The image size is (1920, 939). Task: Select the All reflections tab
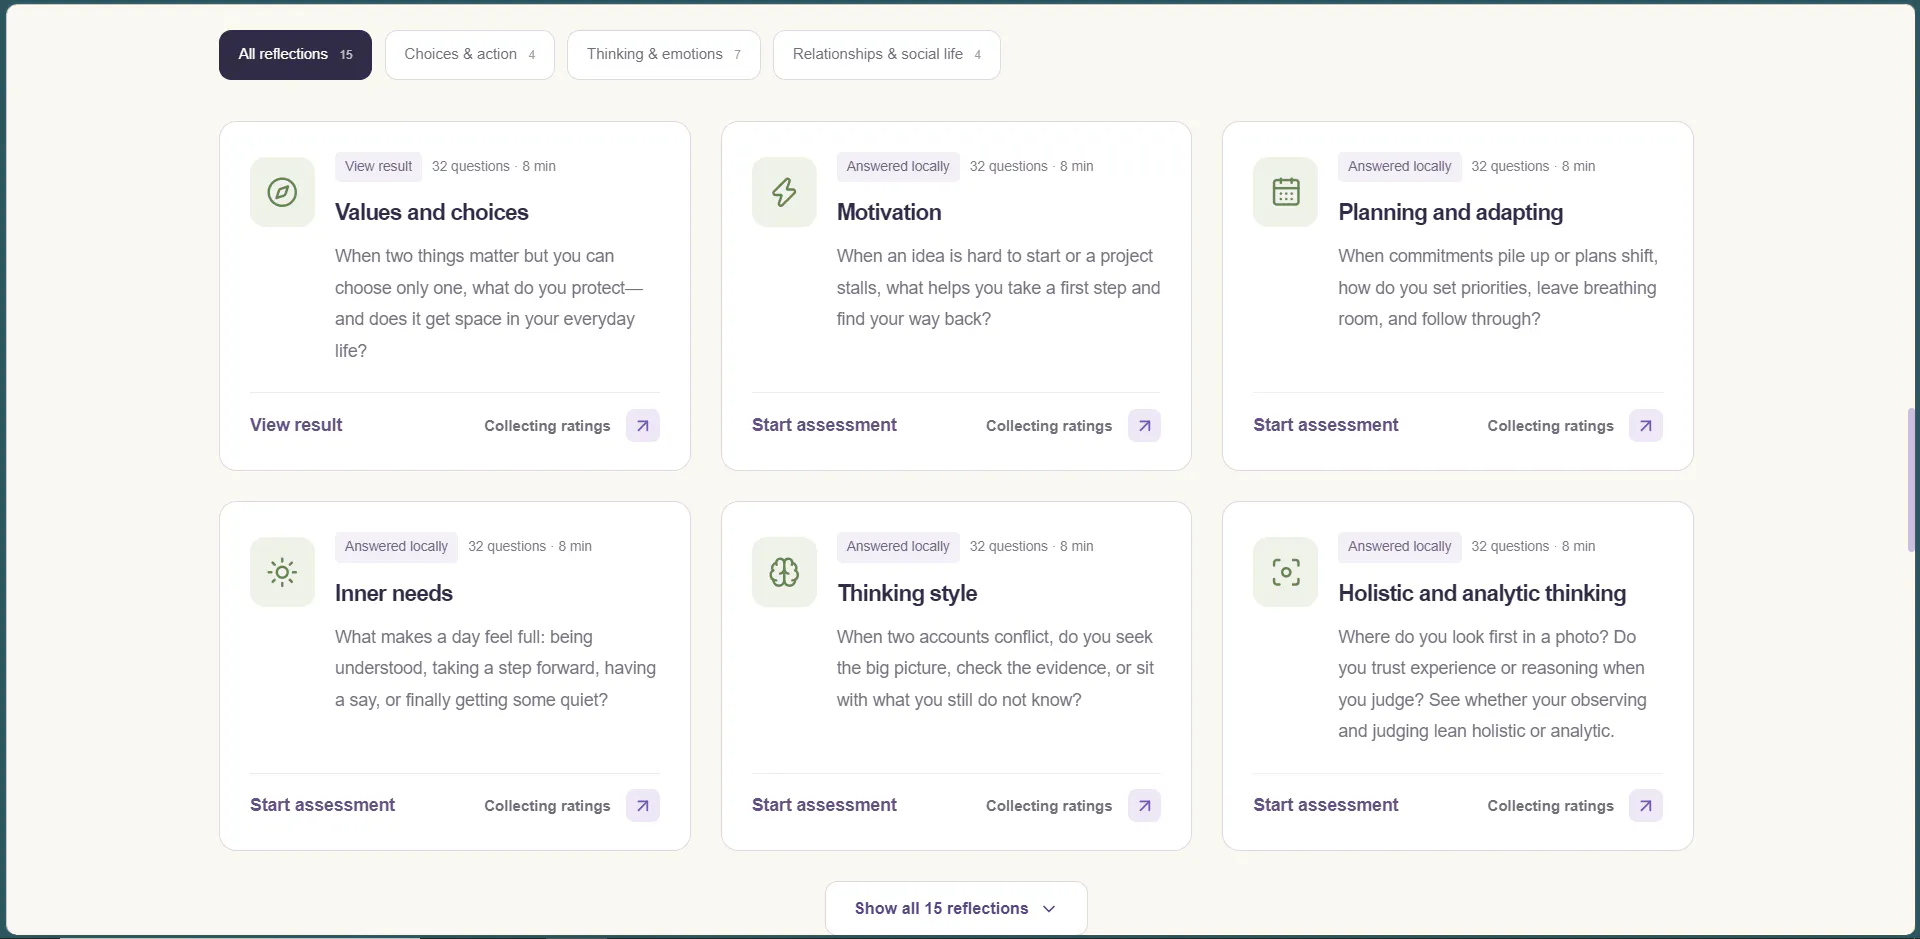(295, 55)
